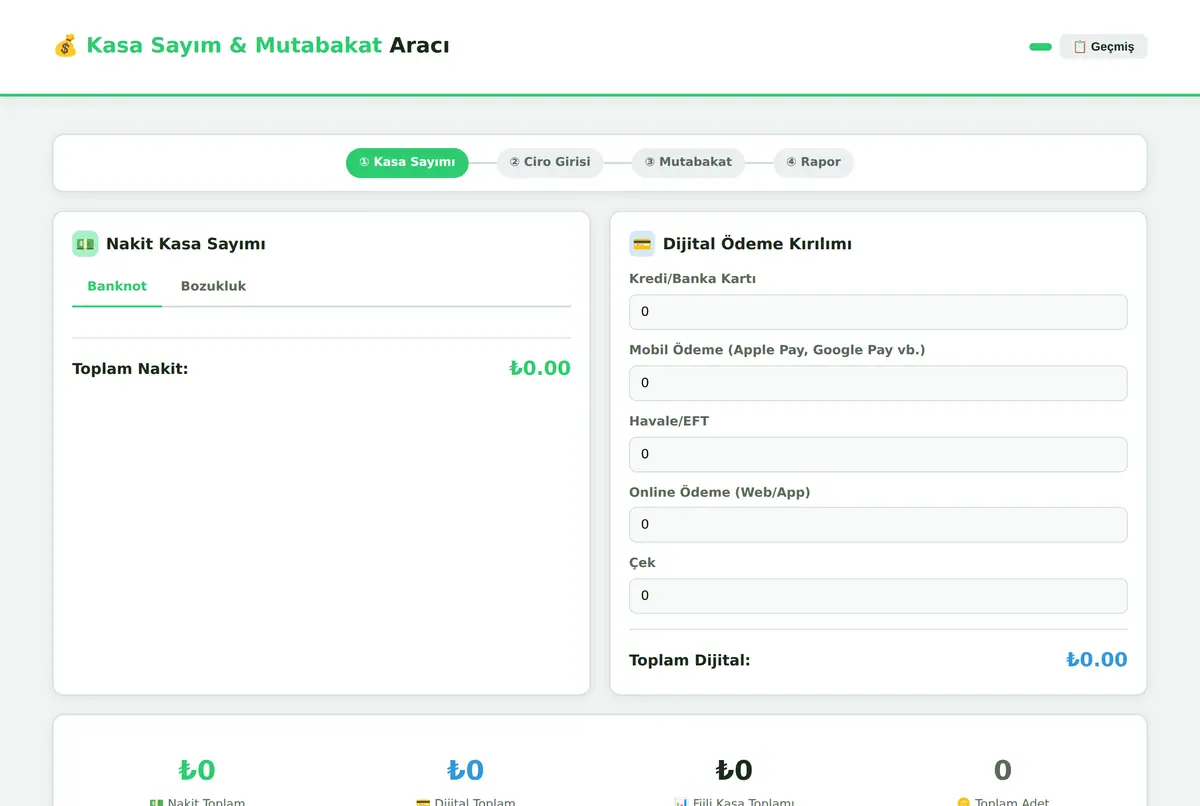Focus the Kredi/Banka Kartı amount field

coord(878,312)
